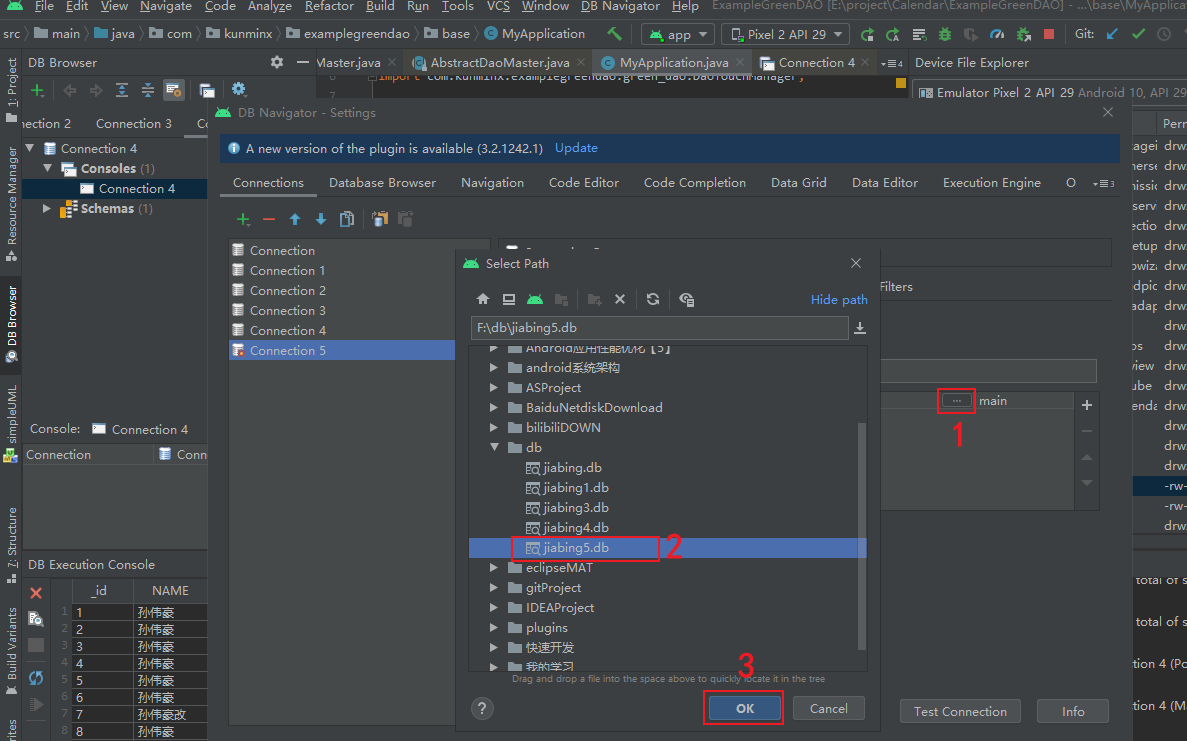1187x741 pixels.
Task: Click the green Android project icon in Select Path
Action: pos(534,299)
